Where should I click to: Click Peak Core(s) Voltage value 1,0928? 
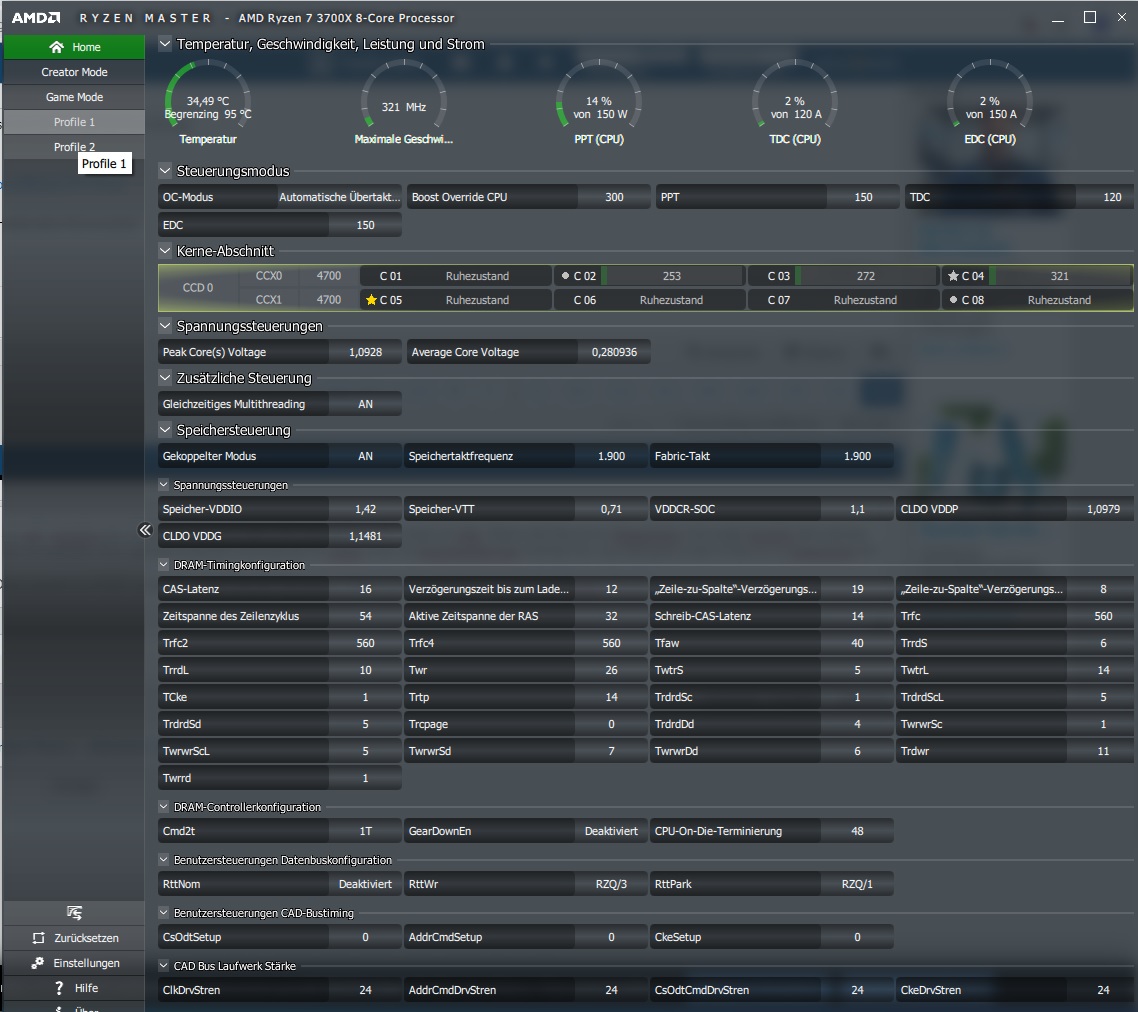365,352
